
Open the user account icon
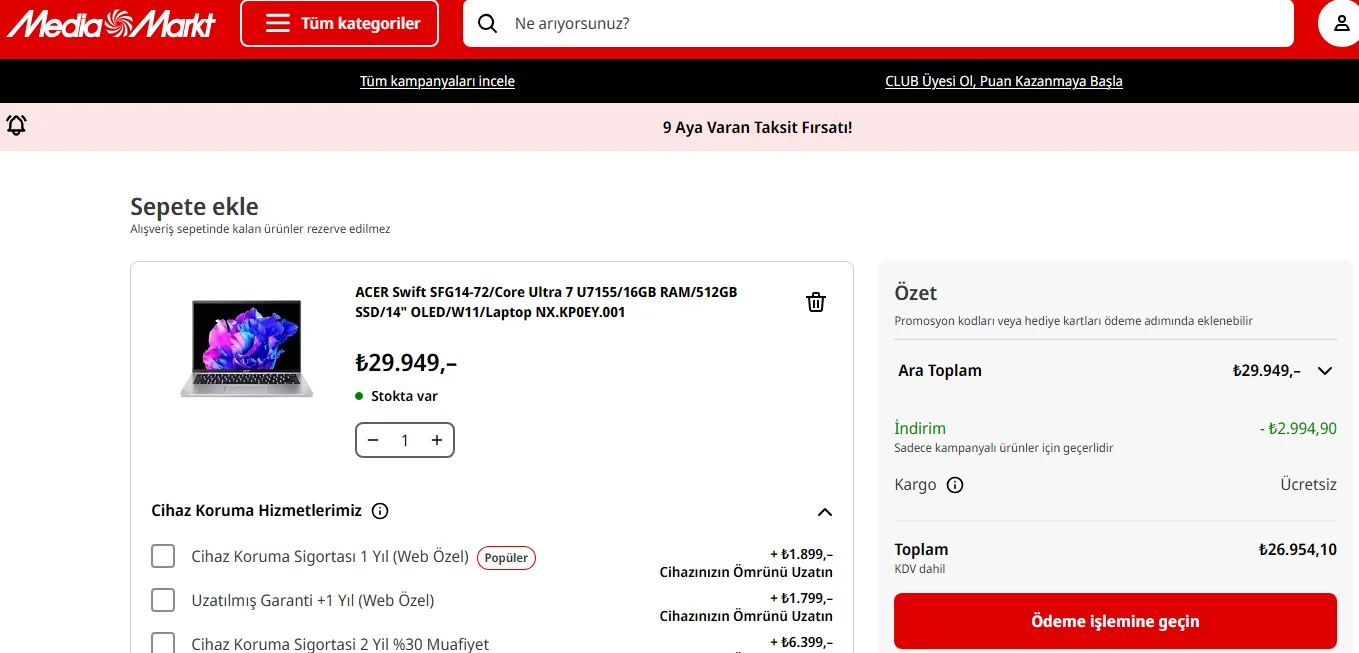(1341, 23)
